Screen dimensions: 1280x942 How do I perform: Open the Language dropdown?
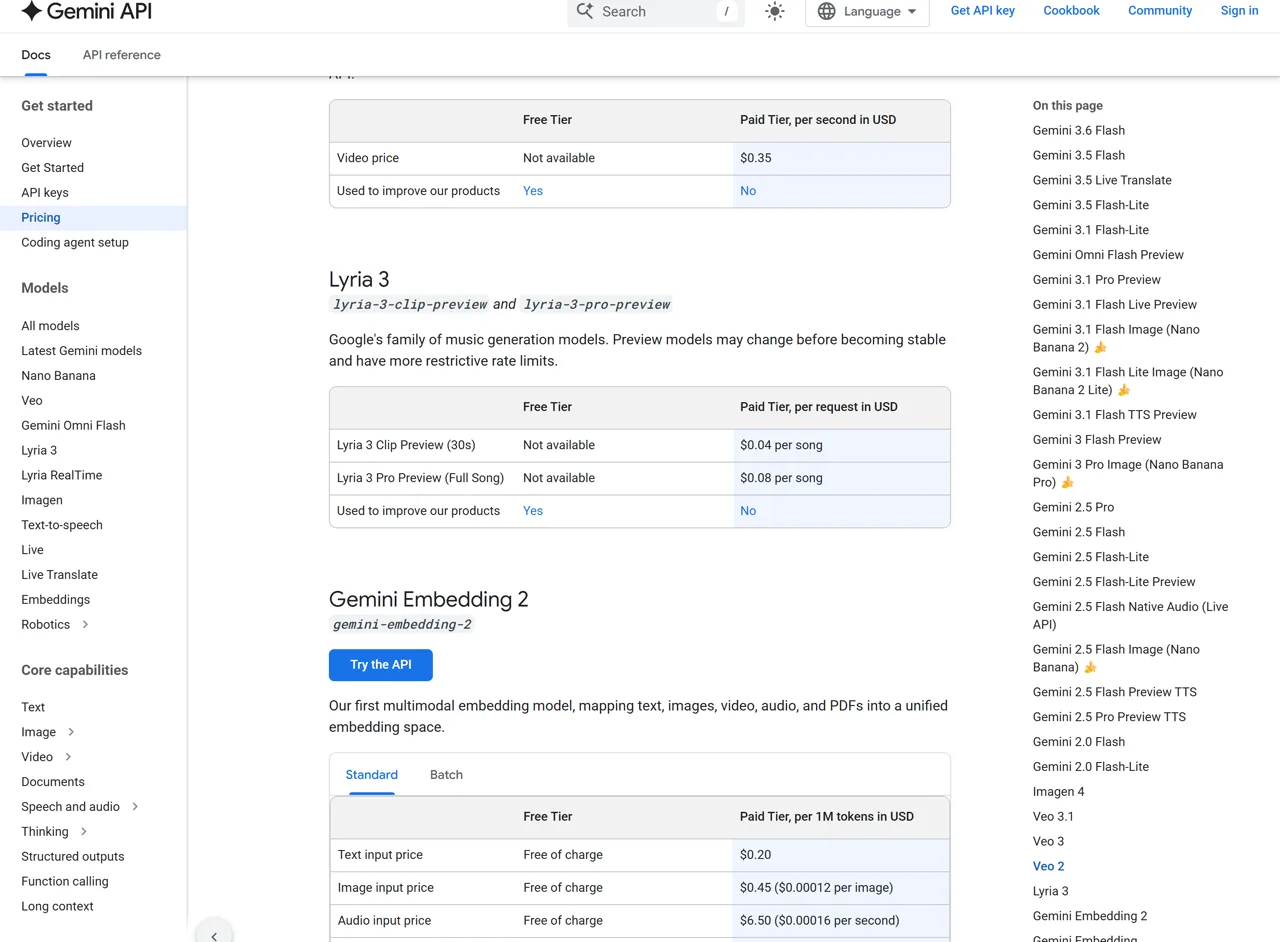867,11
